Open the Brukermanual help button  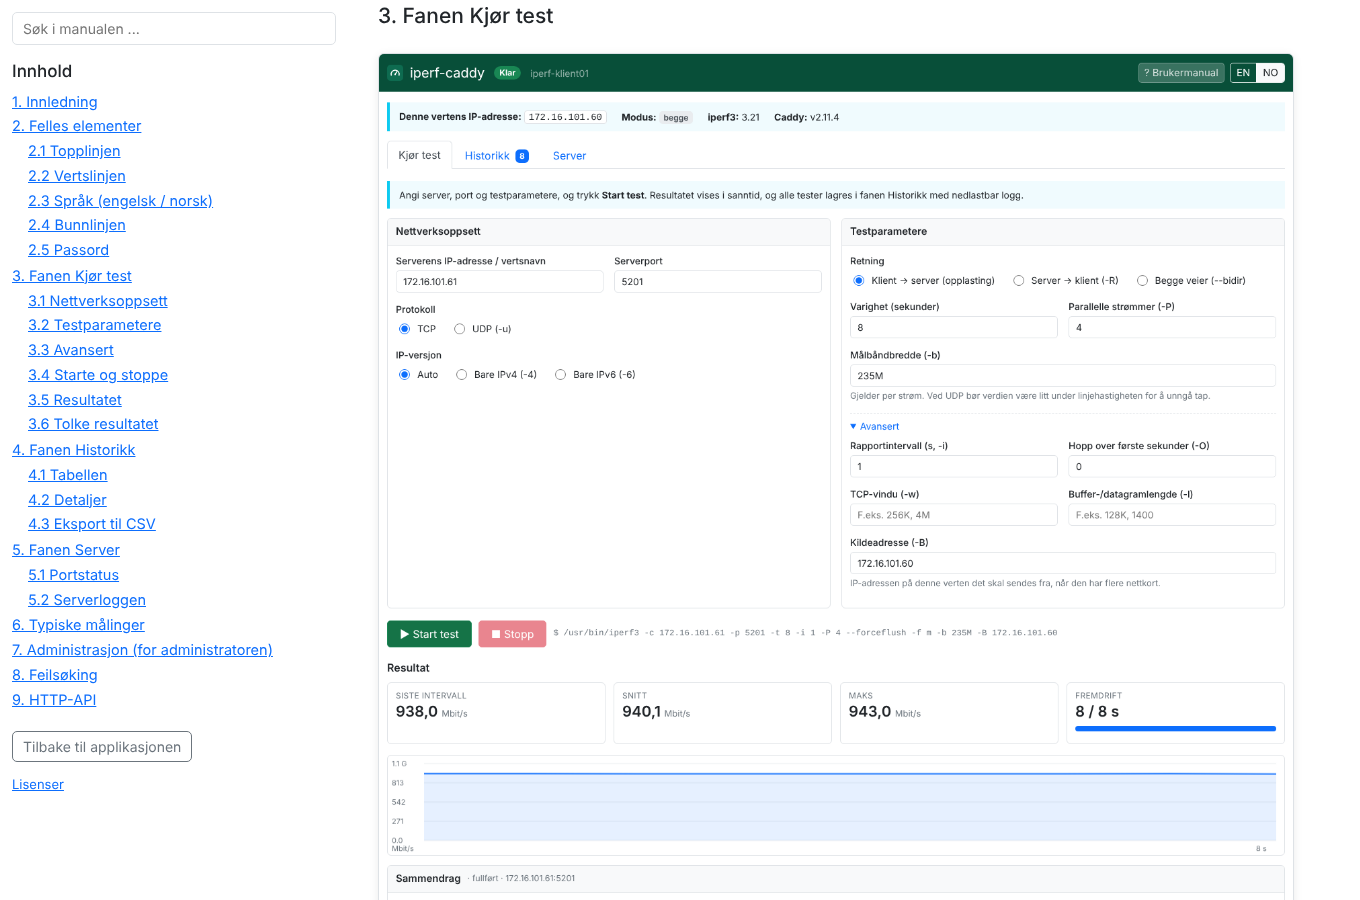[x=1181, y=73]
